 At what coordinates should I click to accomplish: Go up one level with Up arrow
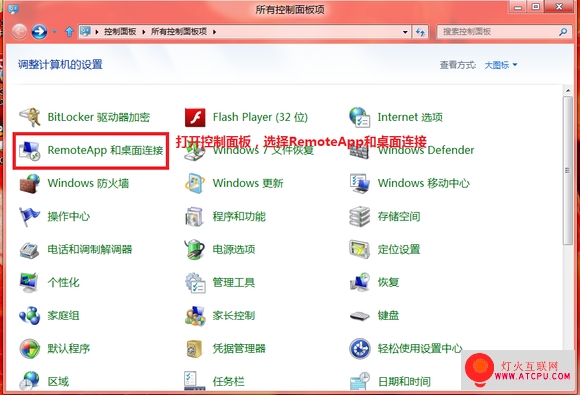click(x=69, y=31)
